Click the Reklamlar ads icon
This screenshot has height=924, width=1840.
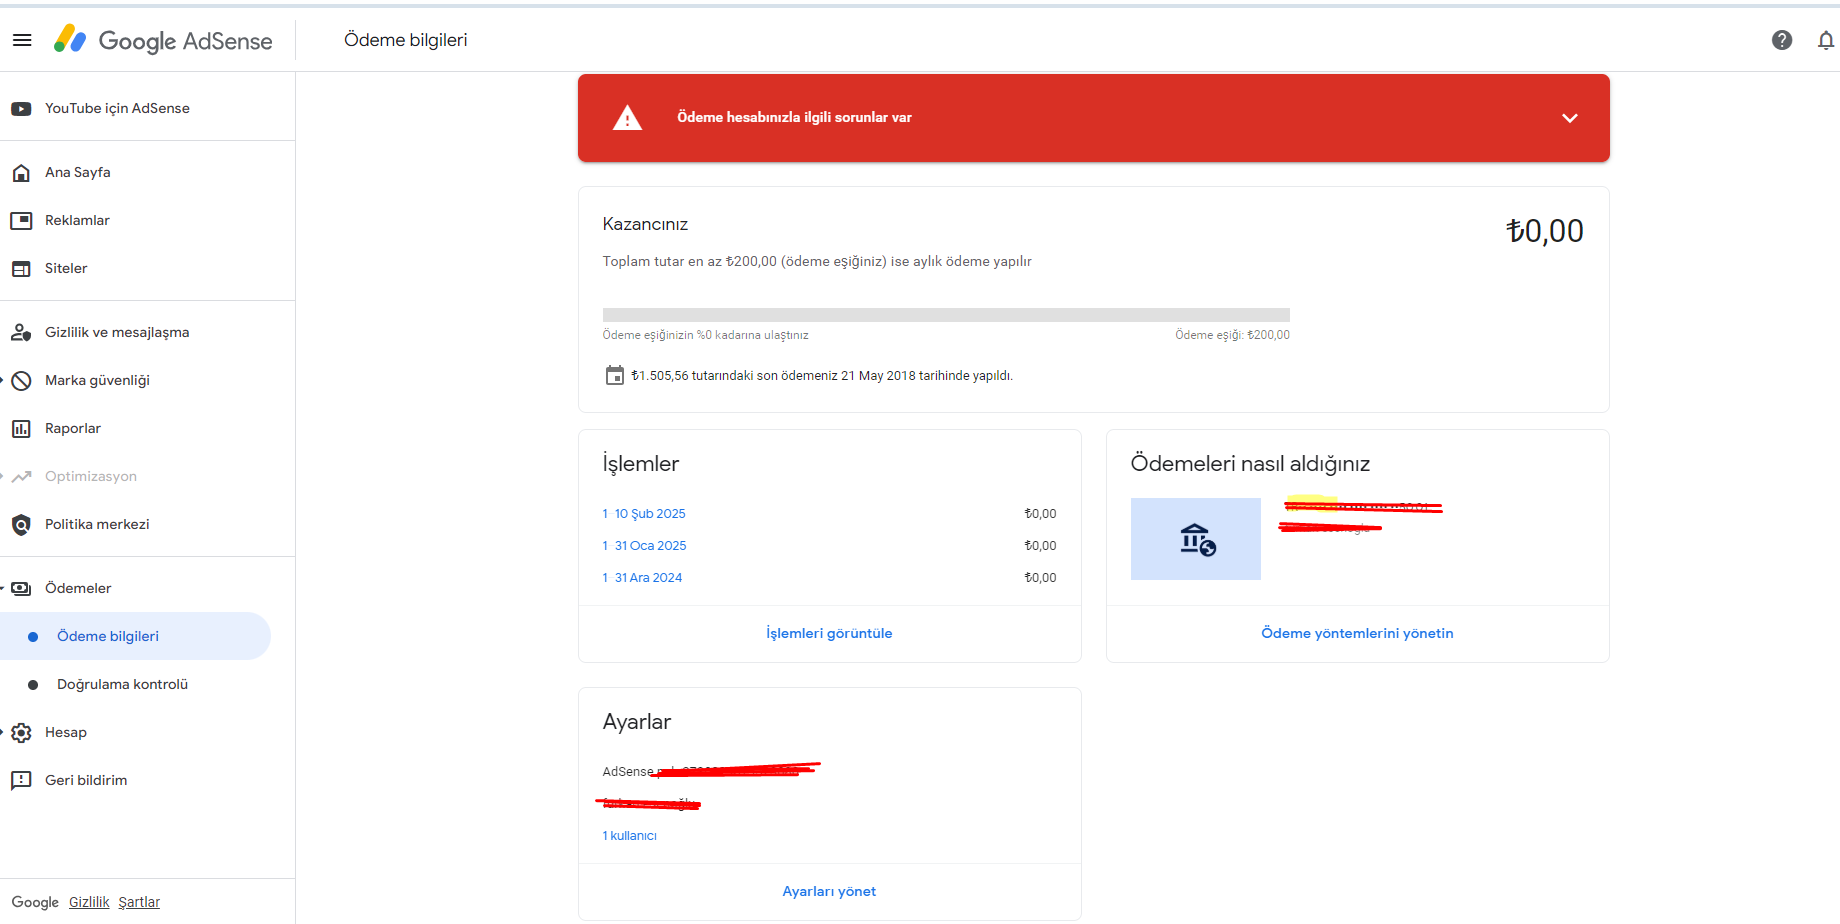pyautogui.click(x=21, y=220)
